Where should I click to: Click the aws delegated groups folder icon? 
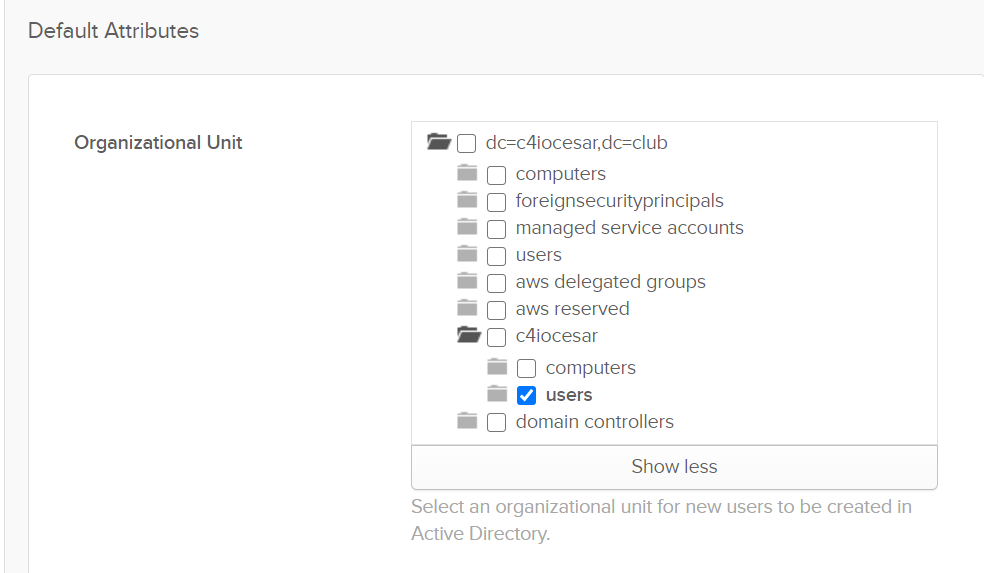point(467,281)
